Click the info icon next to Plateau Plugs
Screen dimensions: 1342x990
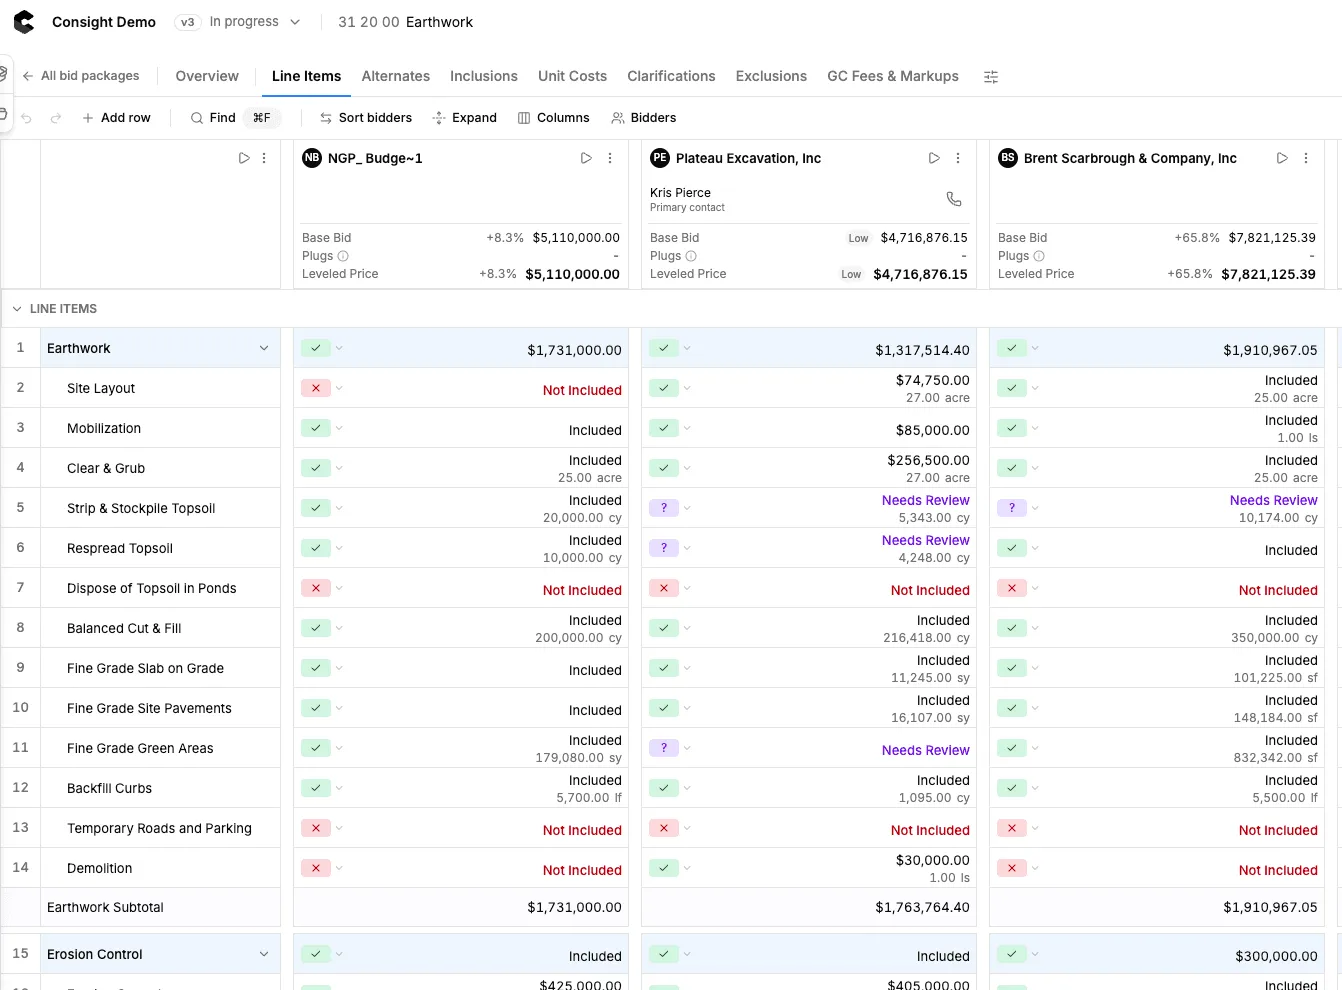(x=691, y=256)
